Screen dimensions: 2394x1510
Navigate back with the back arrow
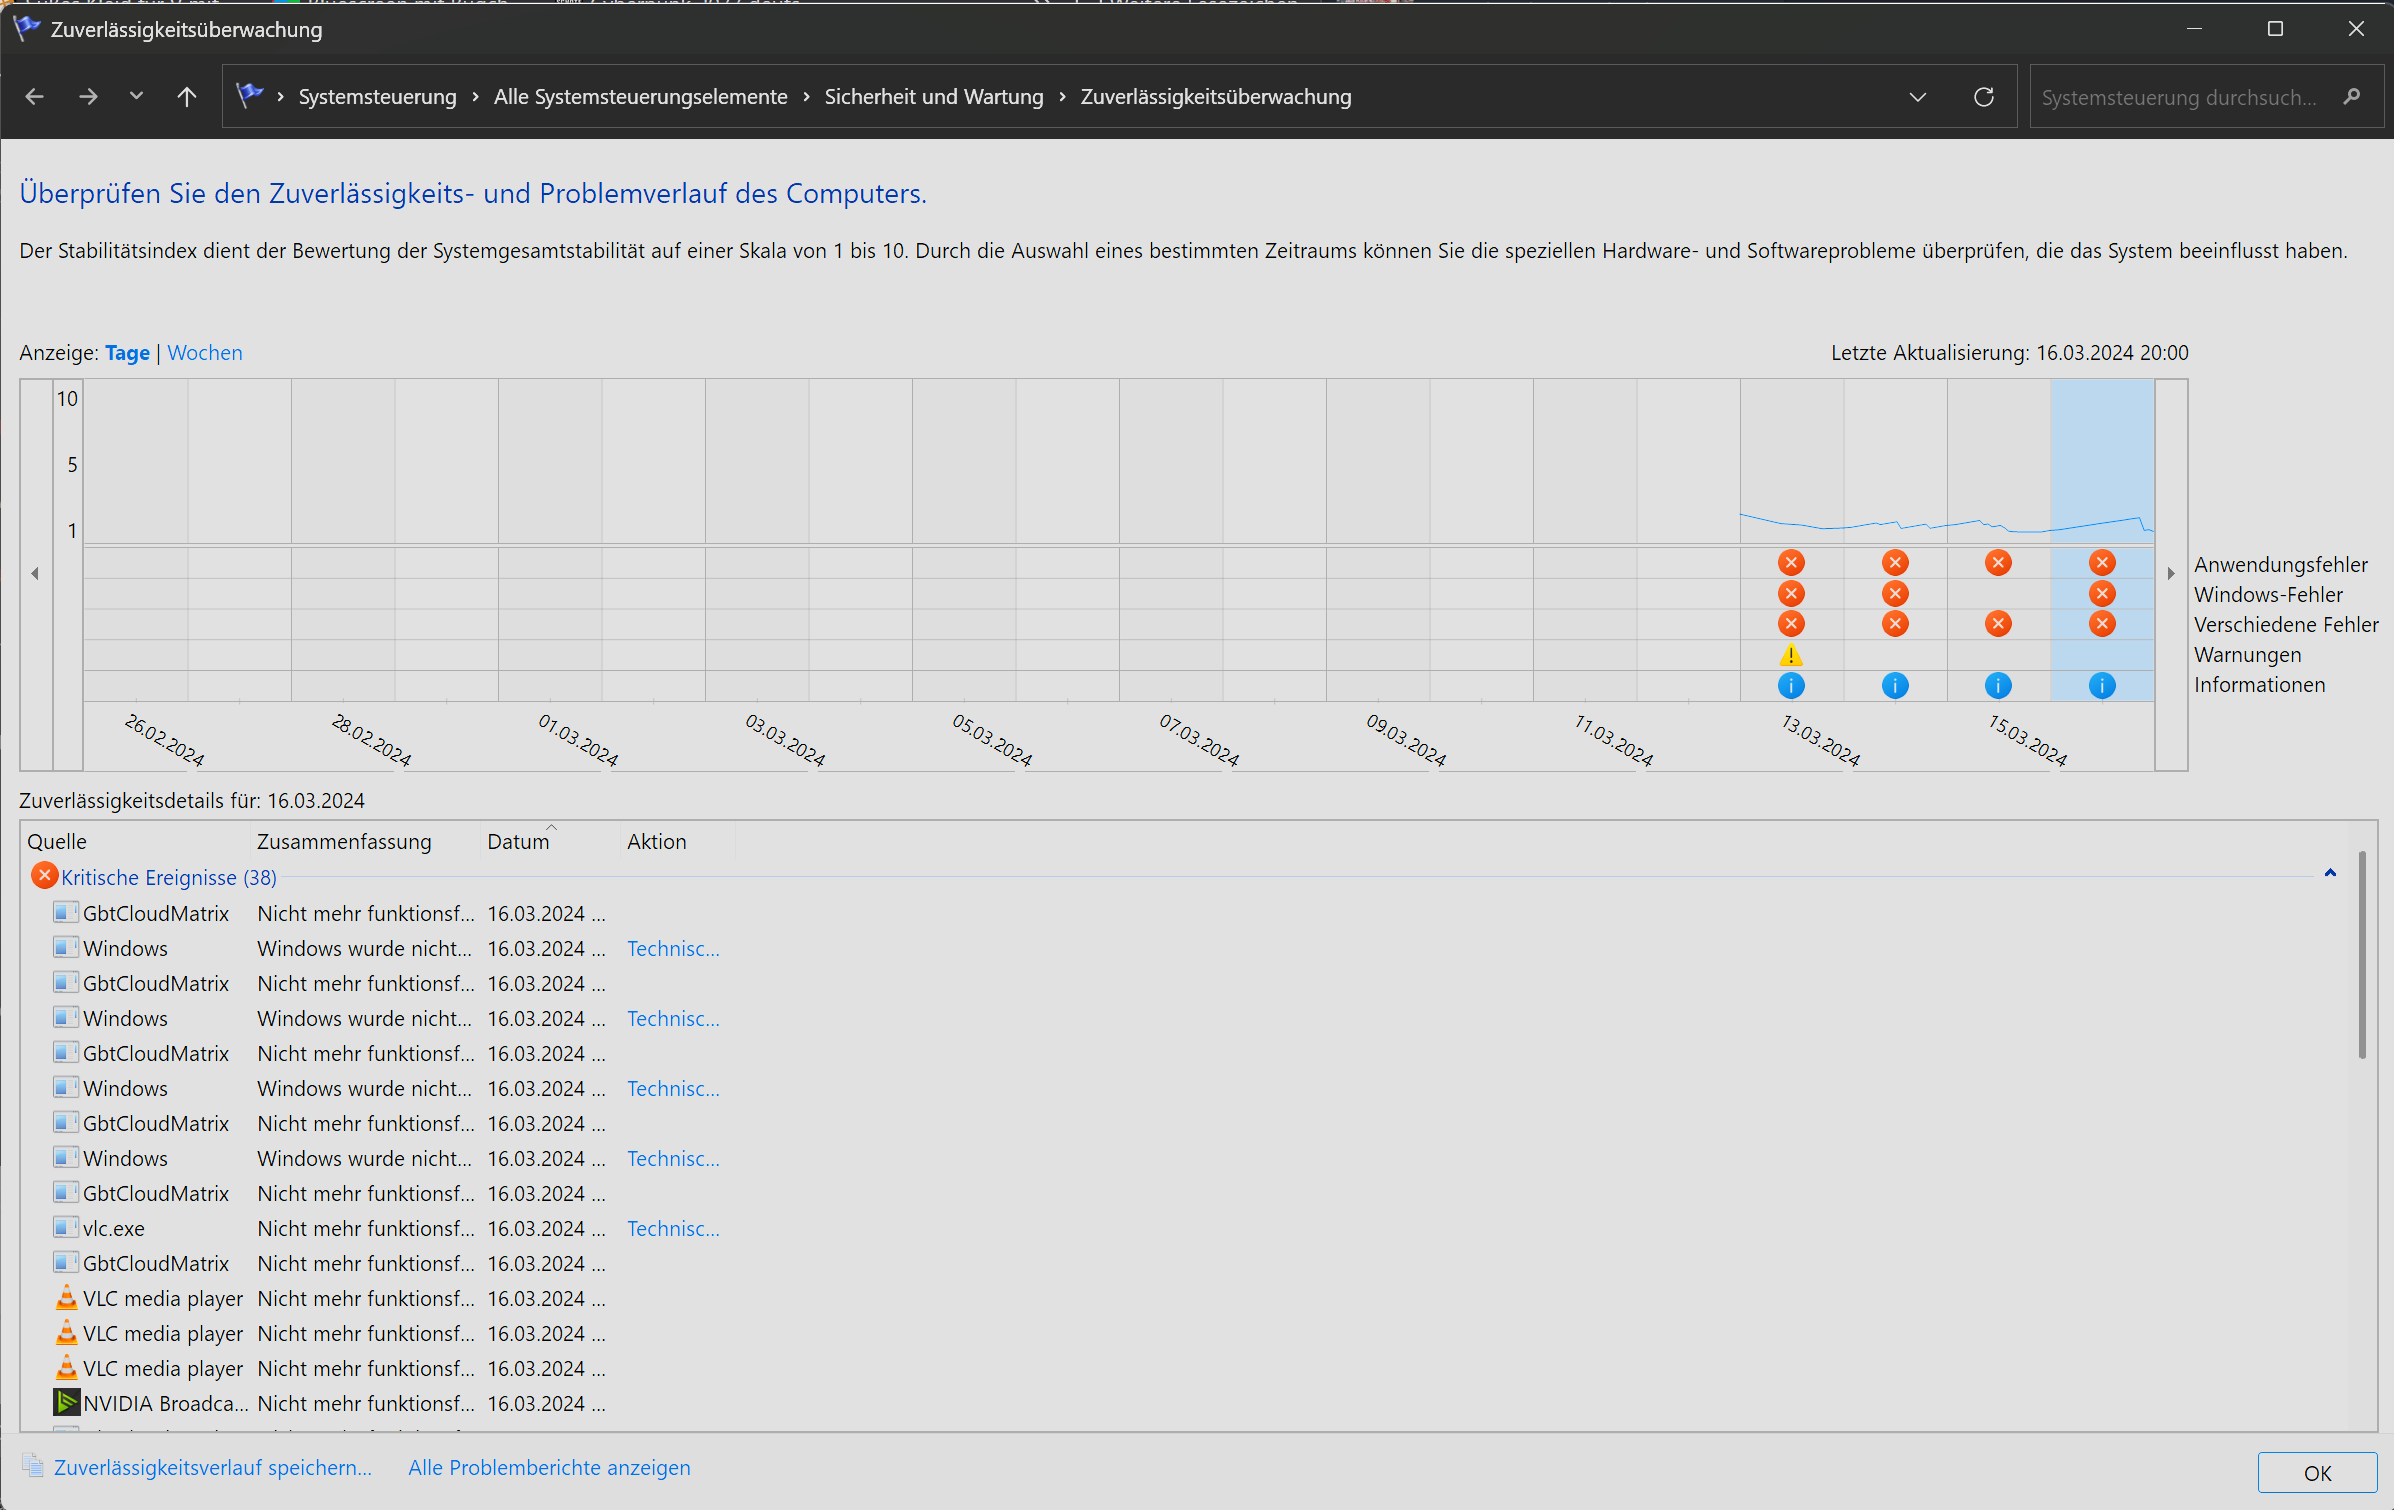click(34, 97)
